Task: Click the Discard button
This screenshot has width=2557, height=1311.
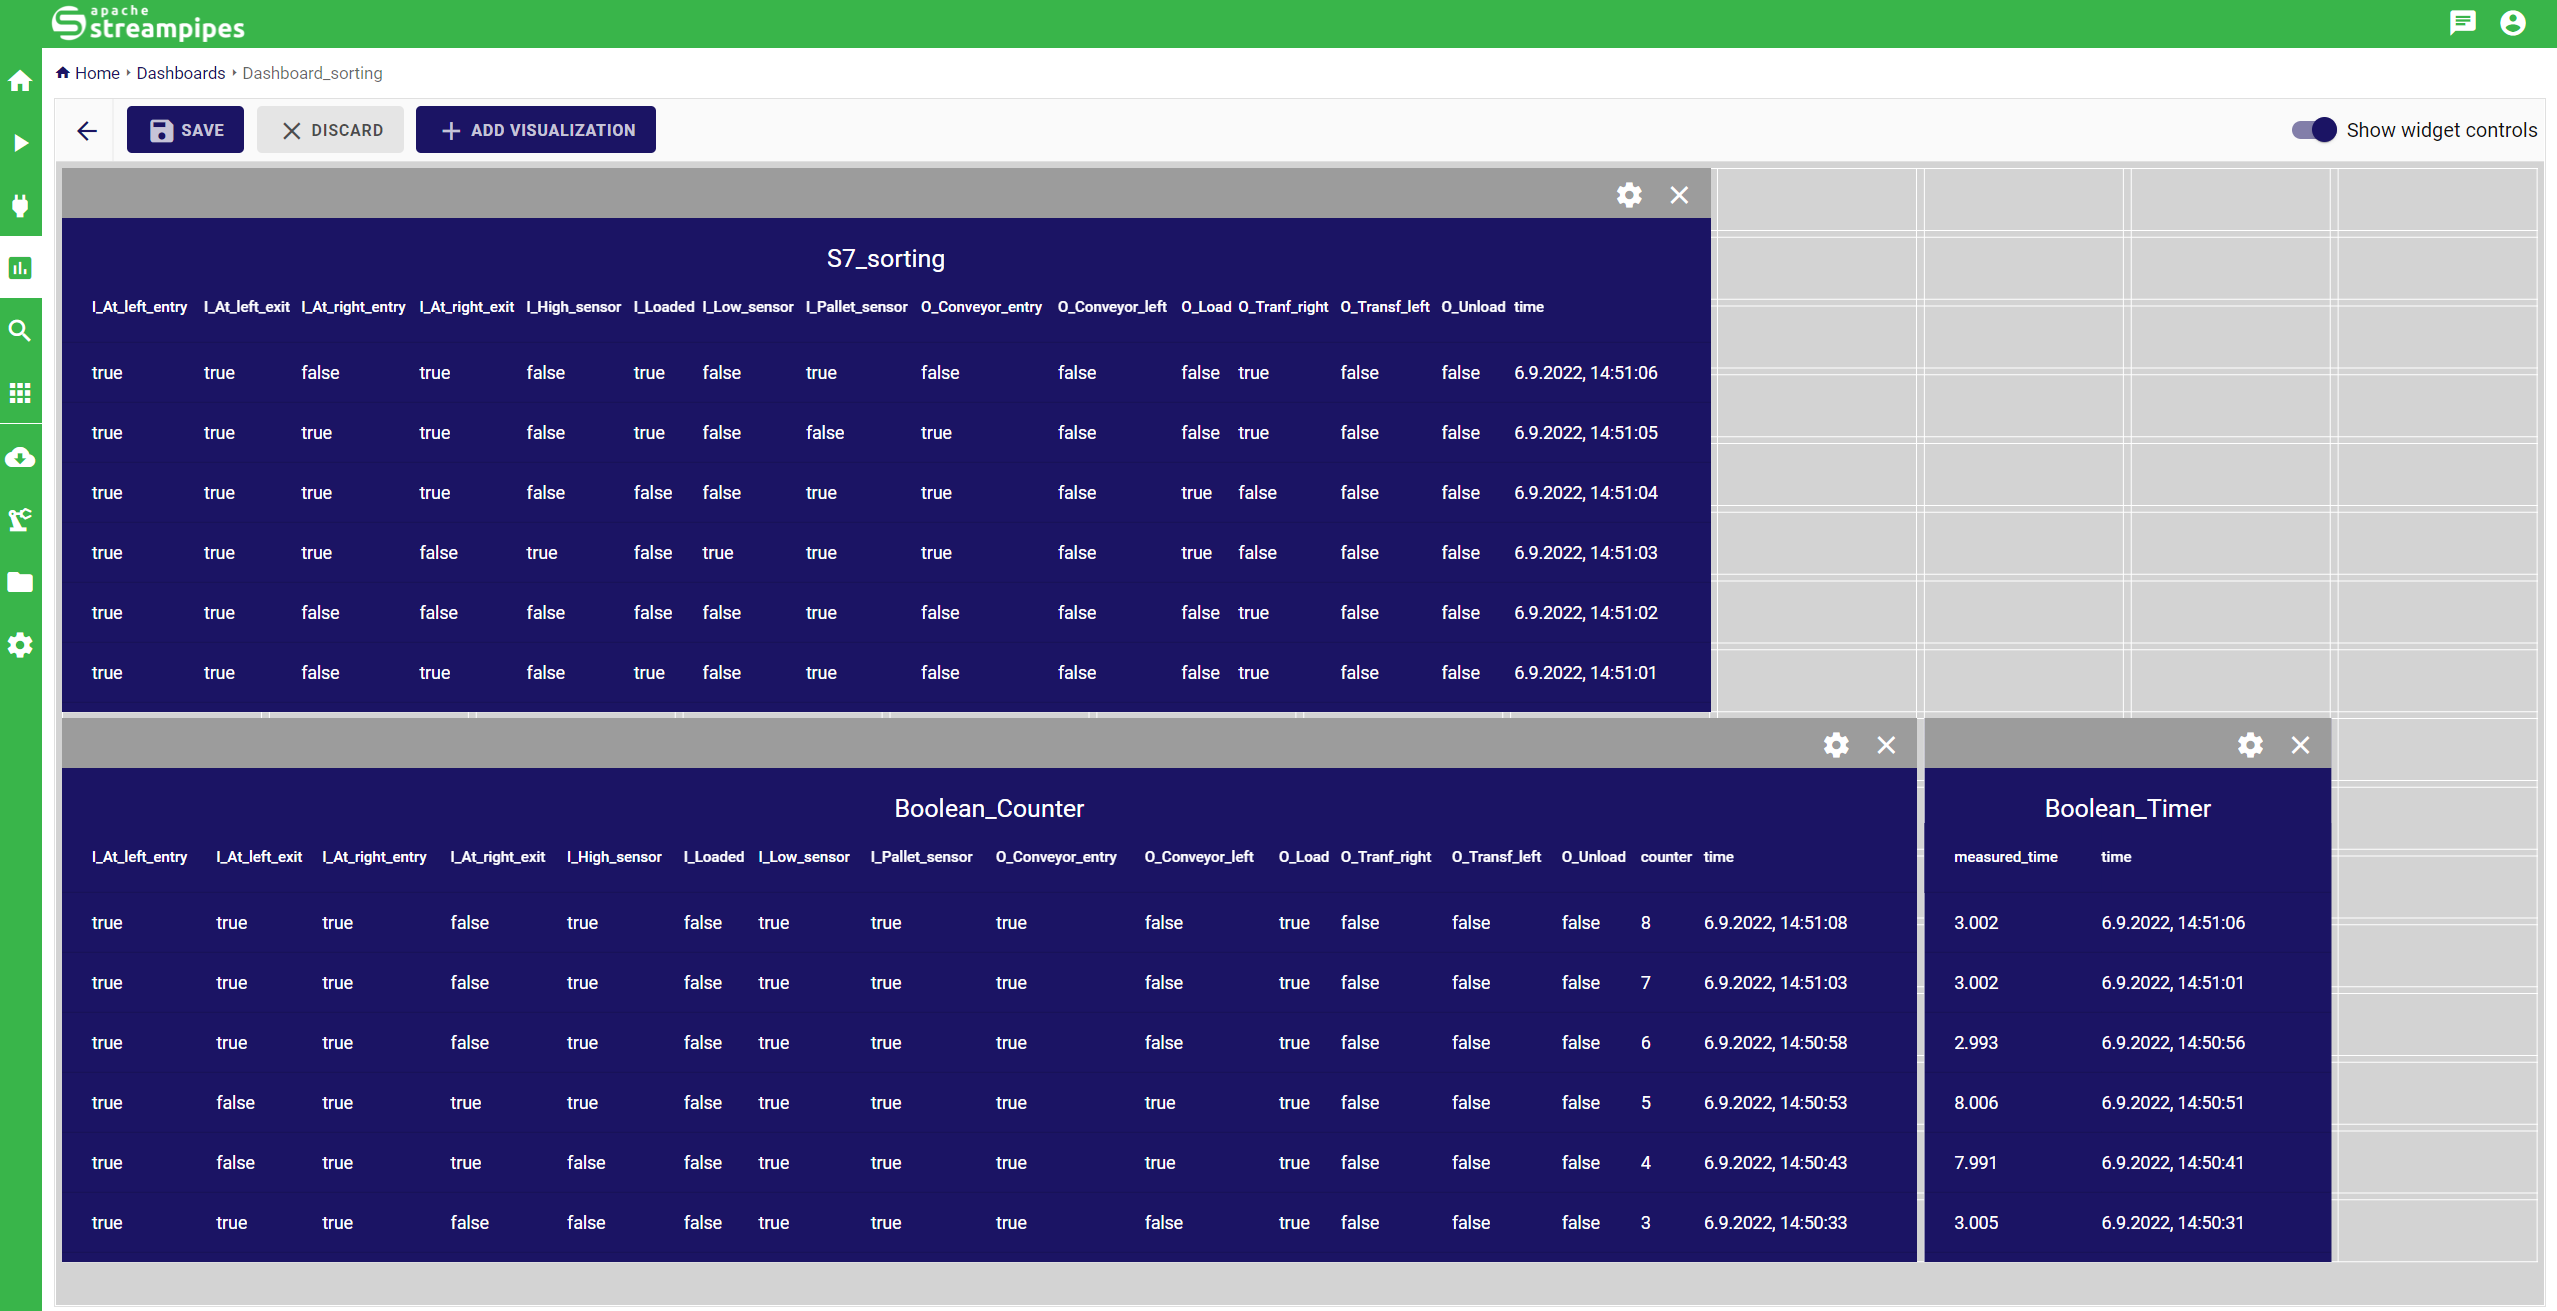Action: (x=331, y=130)
